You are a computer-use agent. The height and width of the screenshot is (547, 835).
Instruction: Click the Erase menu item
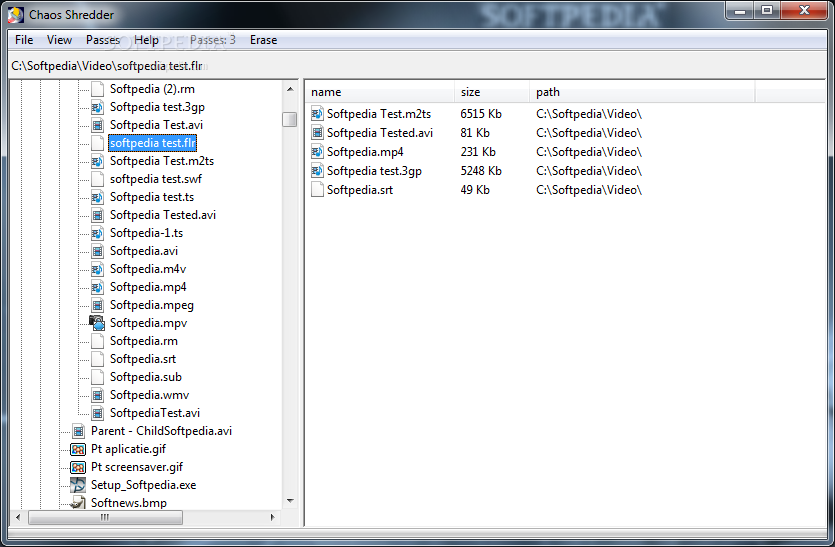(264, 40)
